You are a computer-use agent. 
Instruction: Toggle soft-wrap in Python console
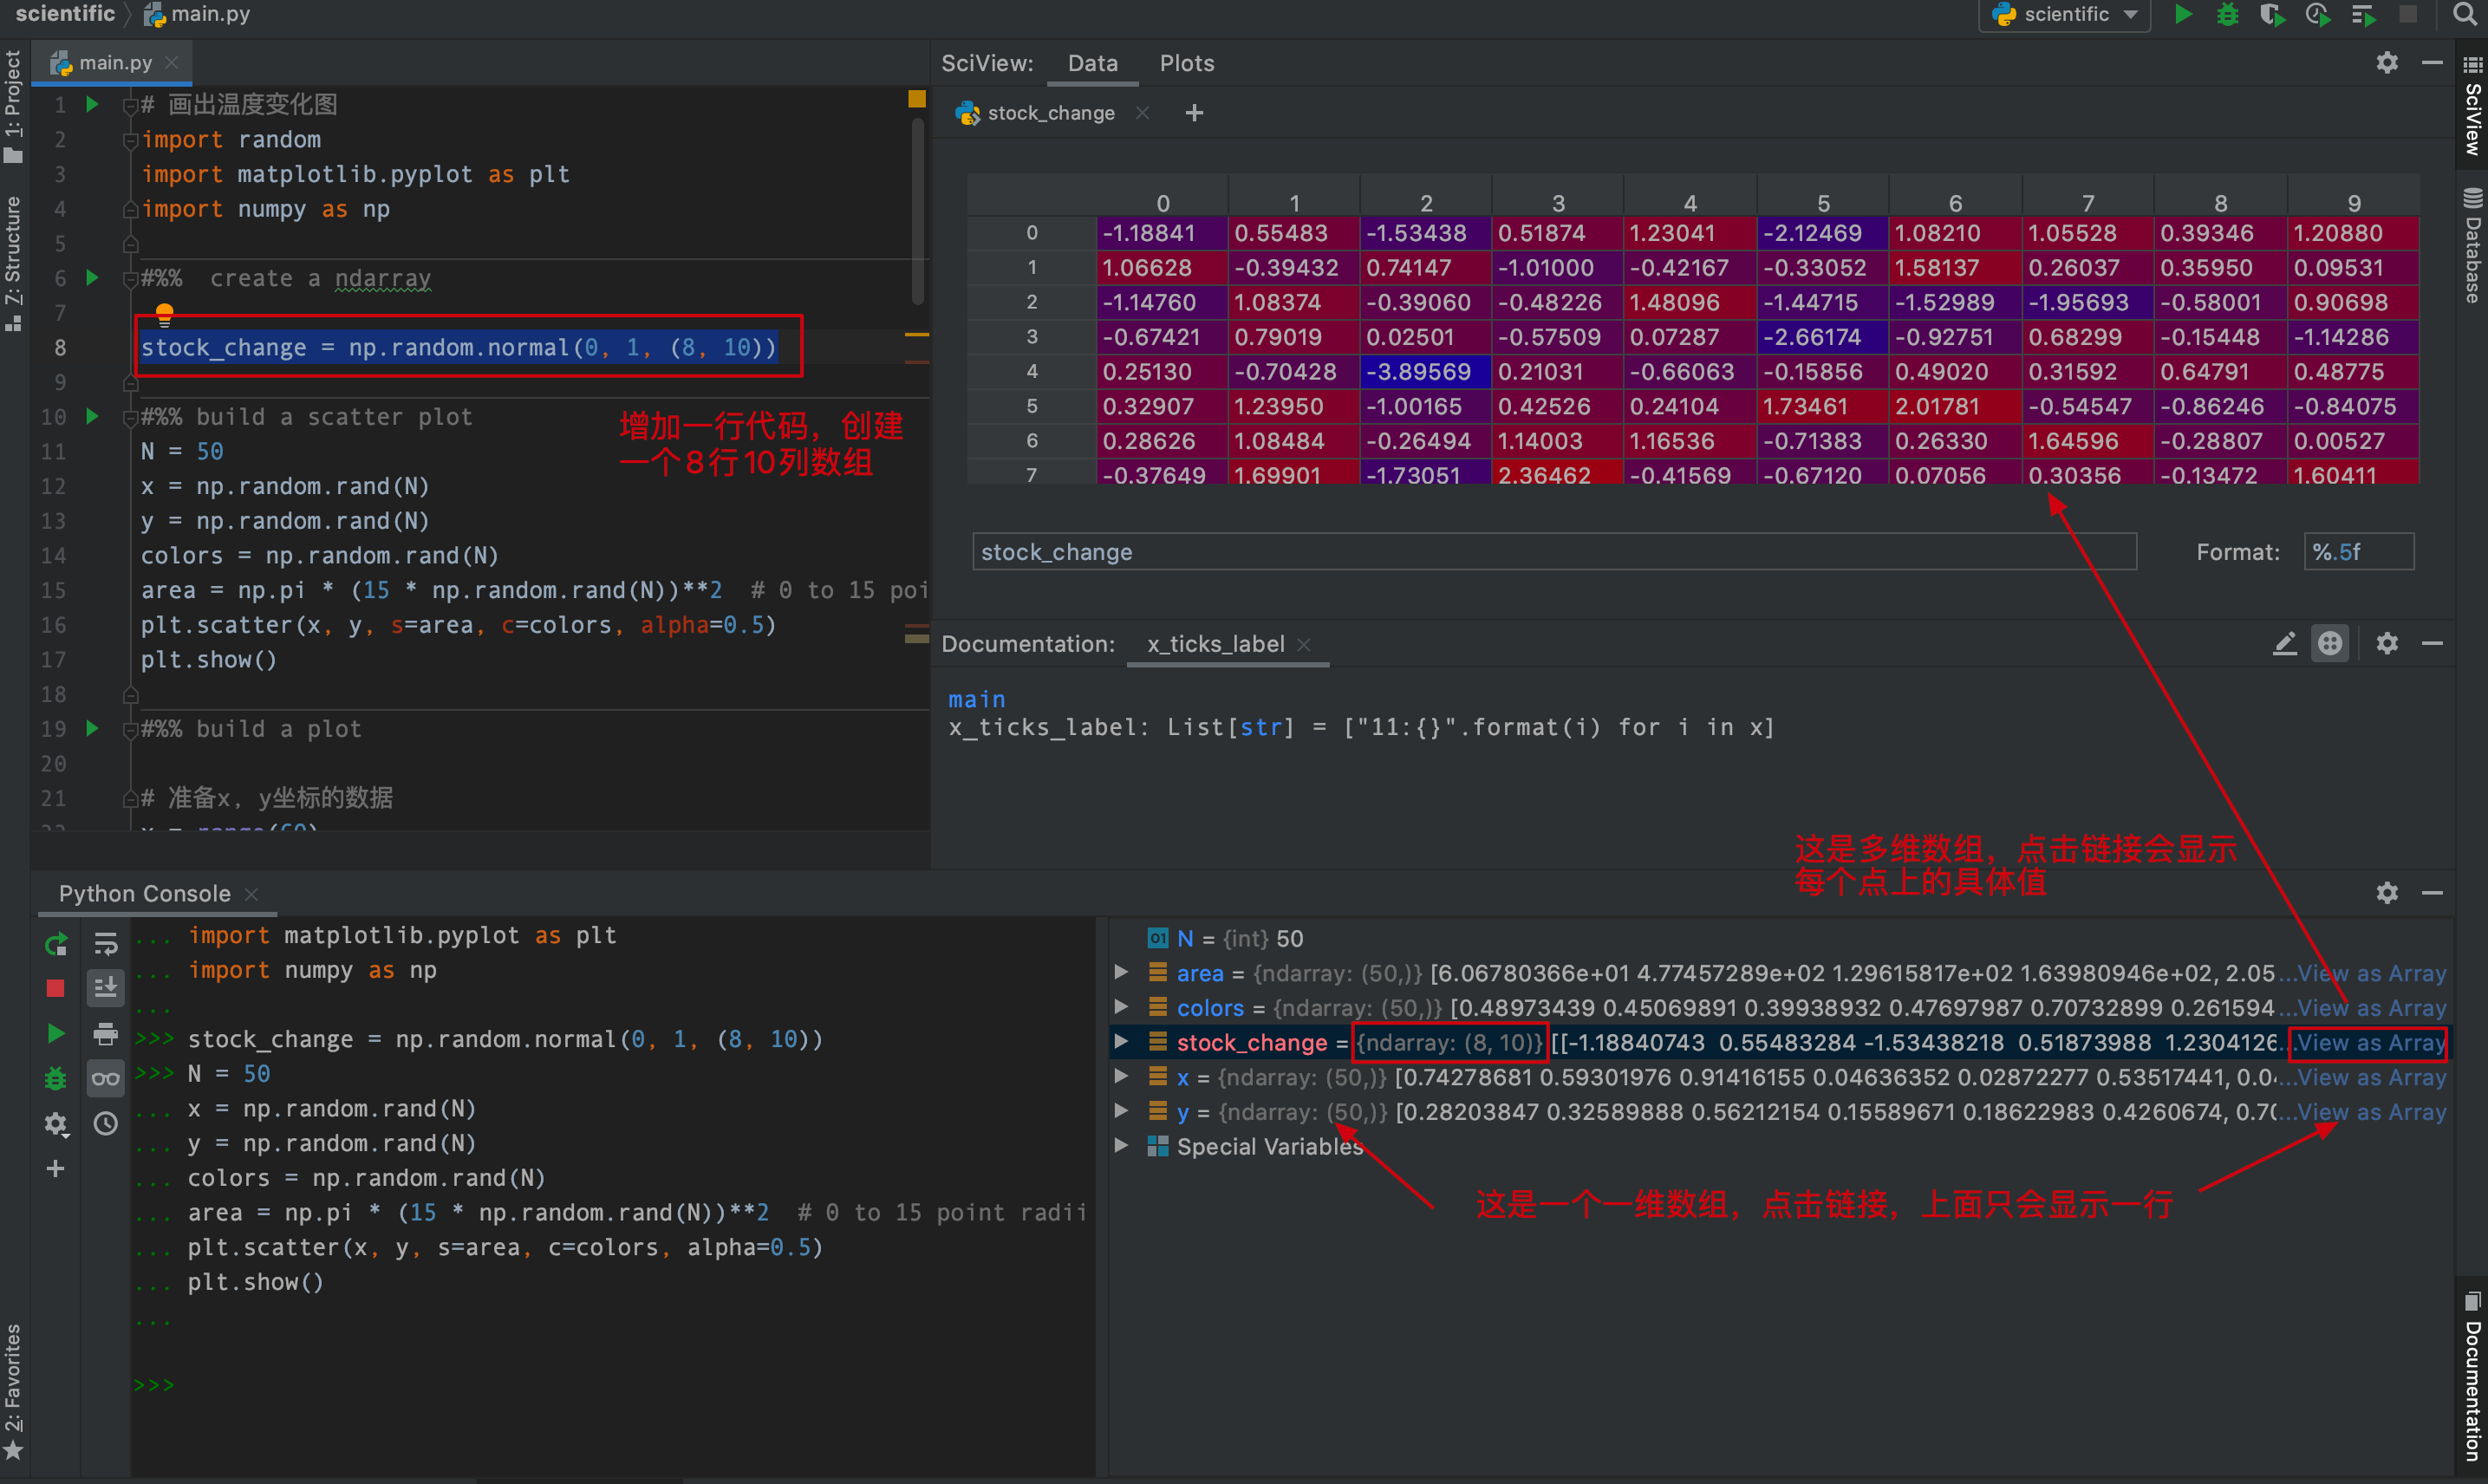pos(105,943)
